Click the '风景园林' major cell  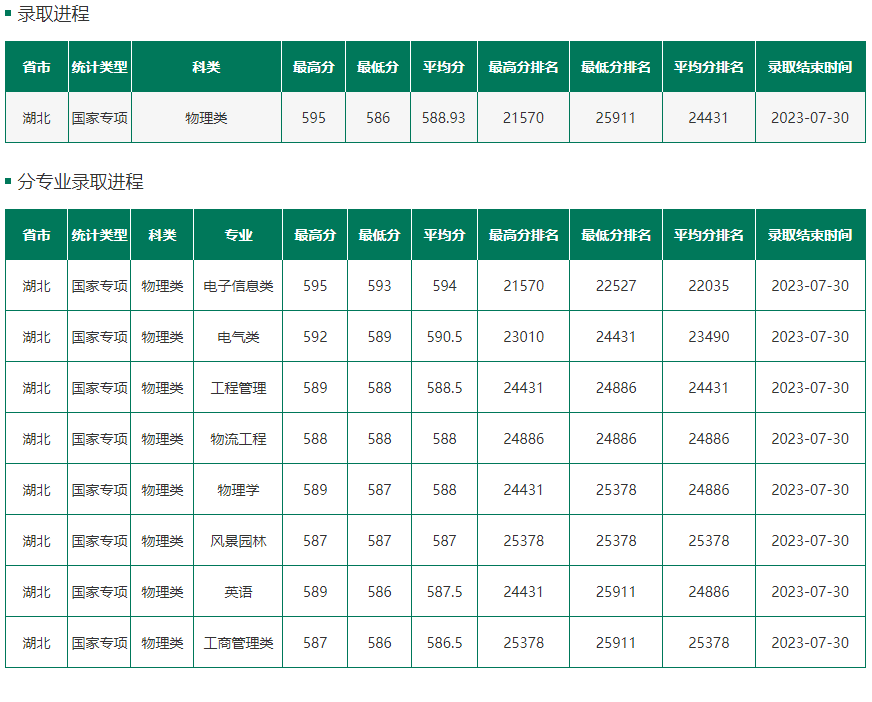(238, 541)
